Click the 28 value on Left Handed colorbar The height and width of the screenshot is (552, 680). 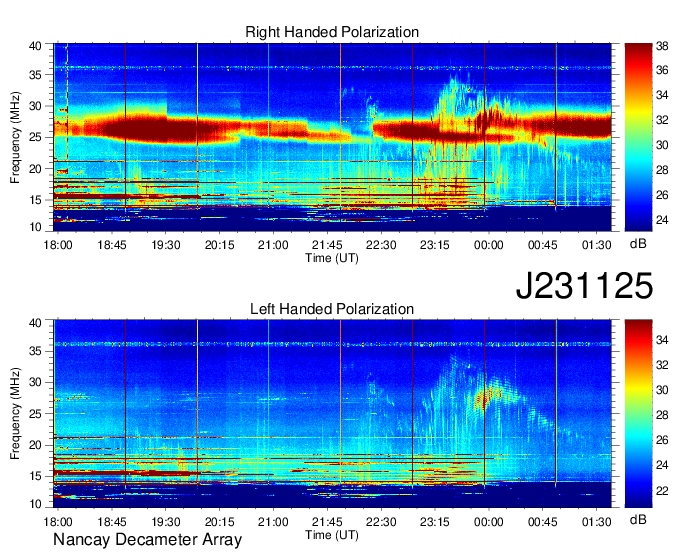pyautogui.click(x=662, y=415)
